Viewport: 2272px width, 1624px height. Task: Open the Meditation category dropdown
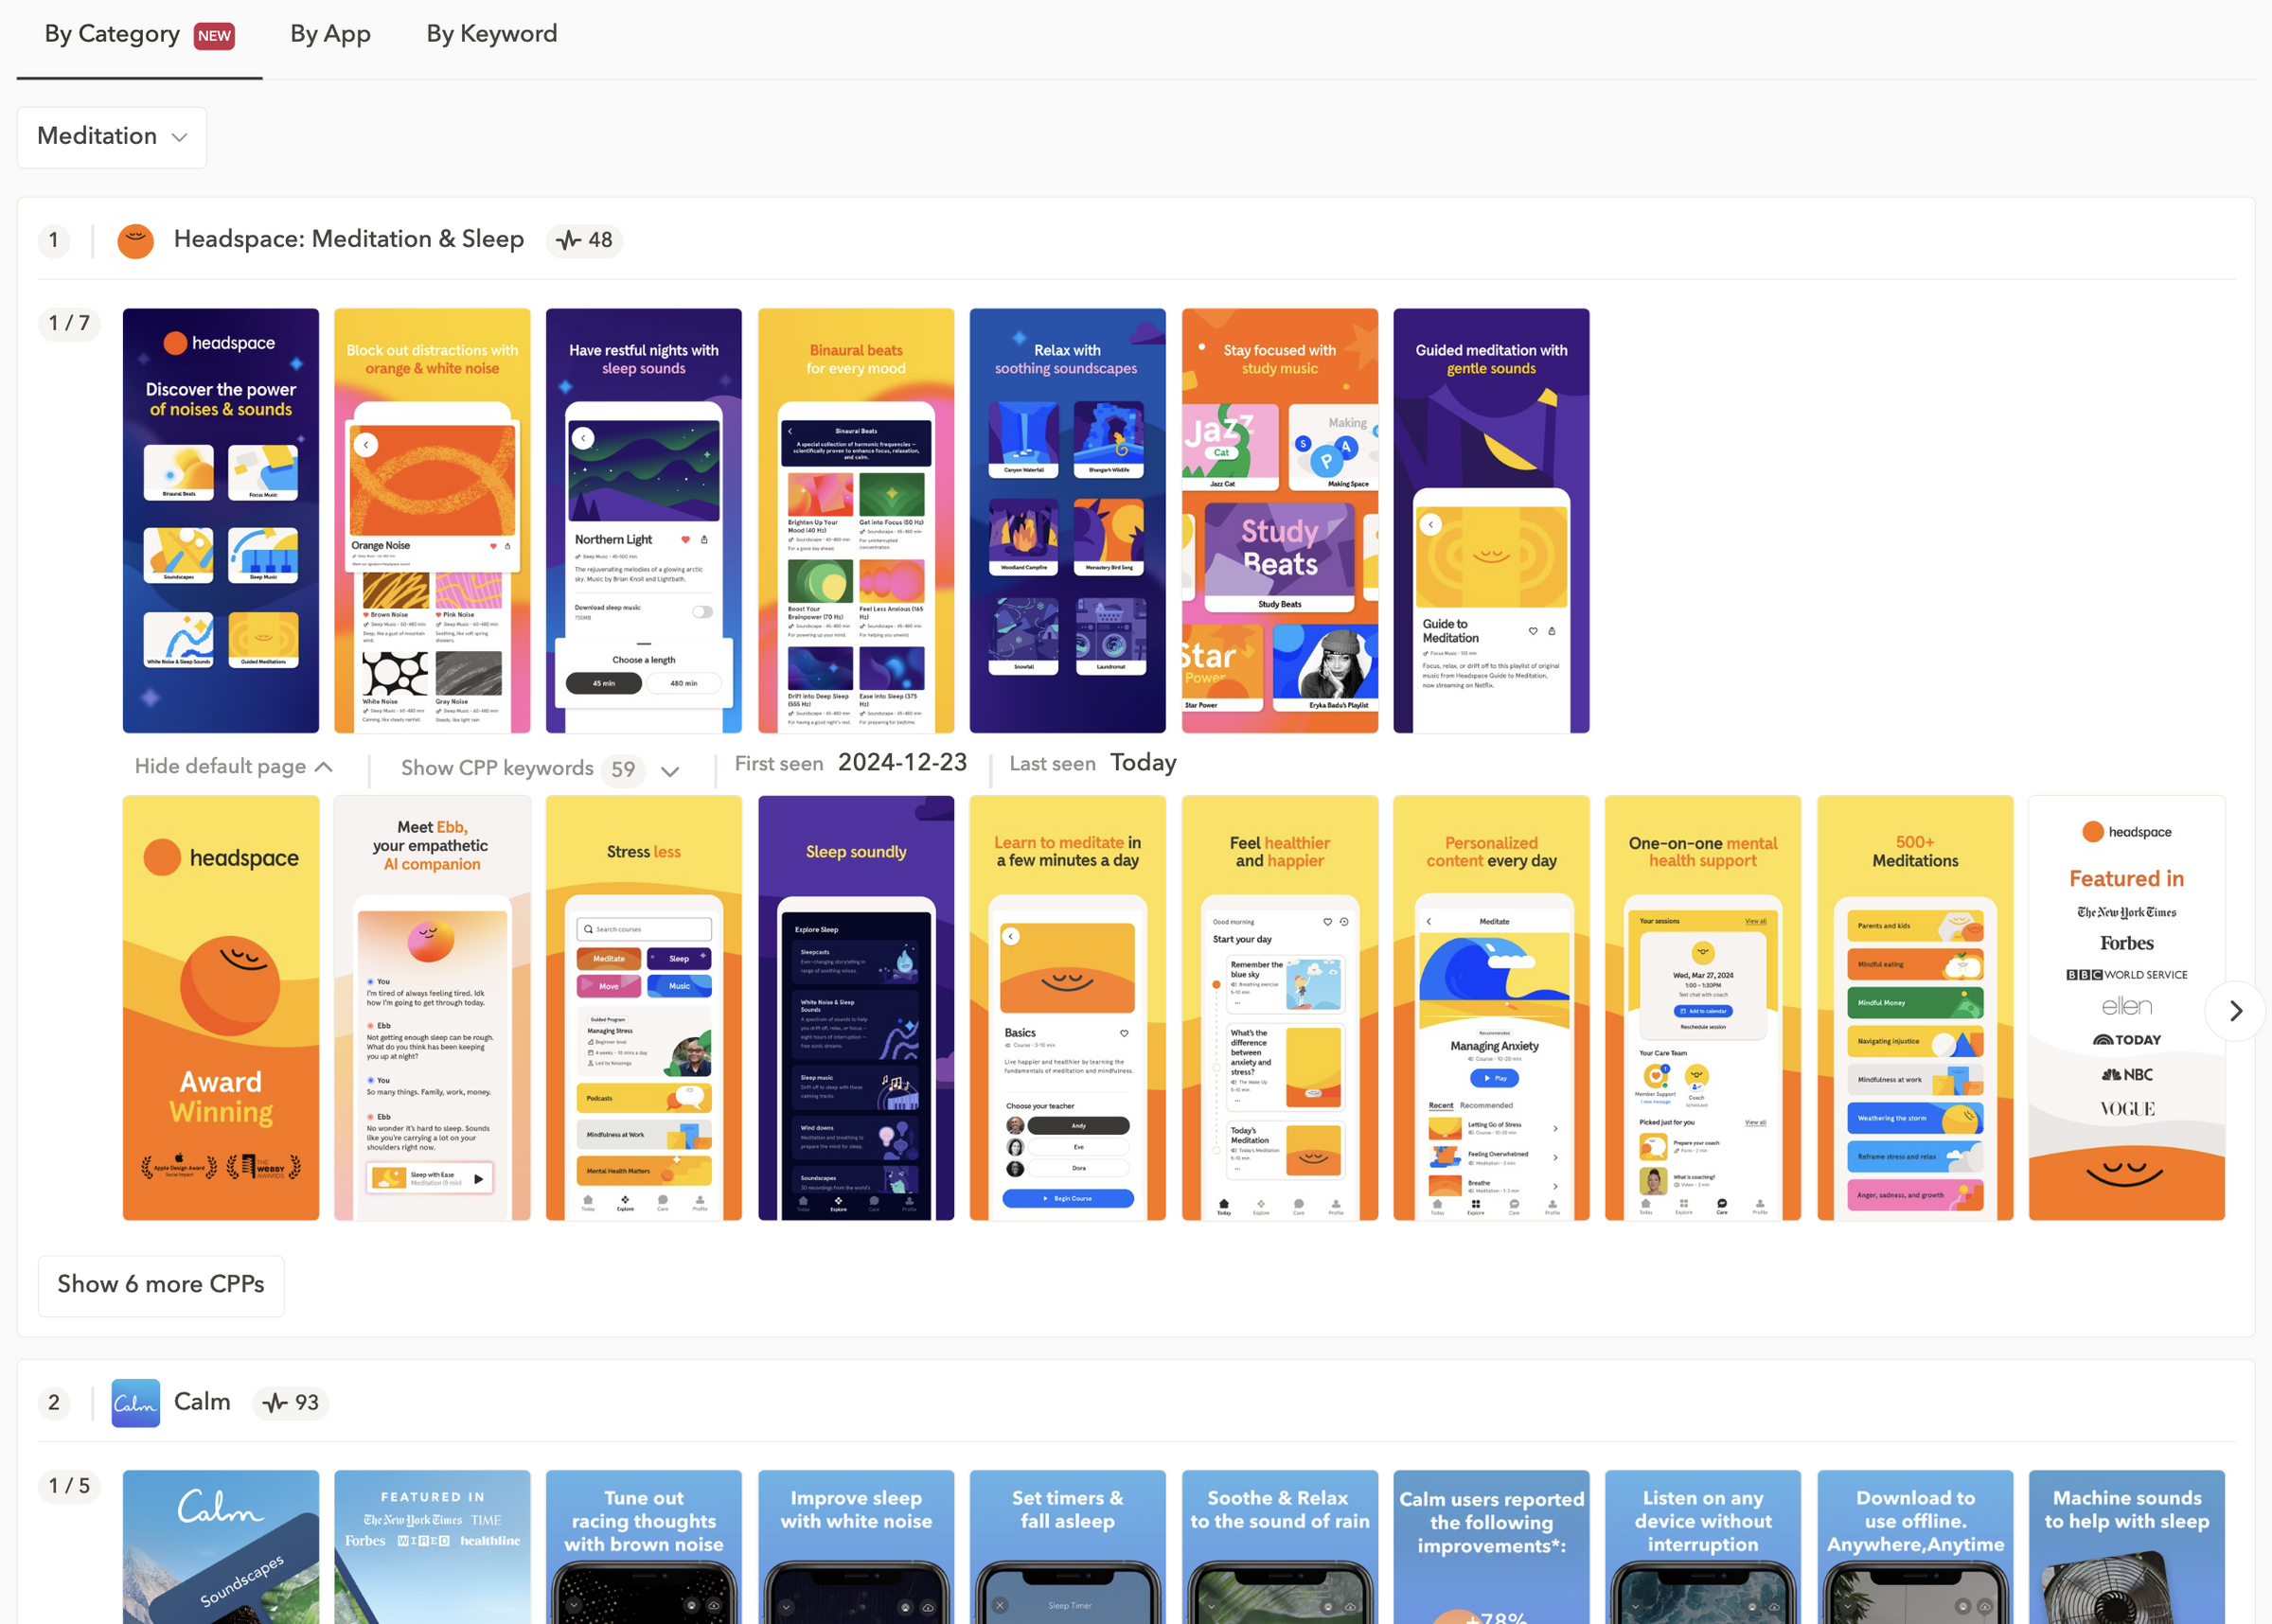112,137
